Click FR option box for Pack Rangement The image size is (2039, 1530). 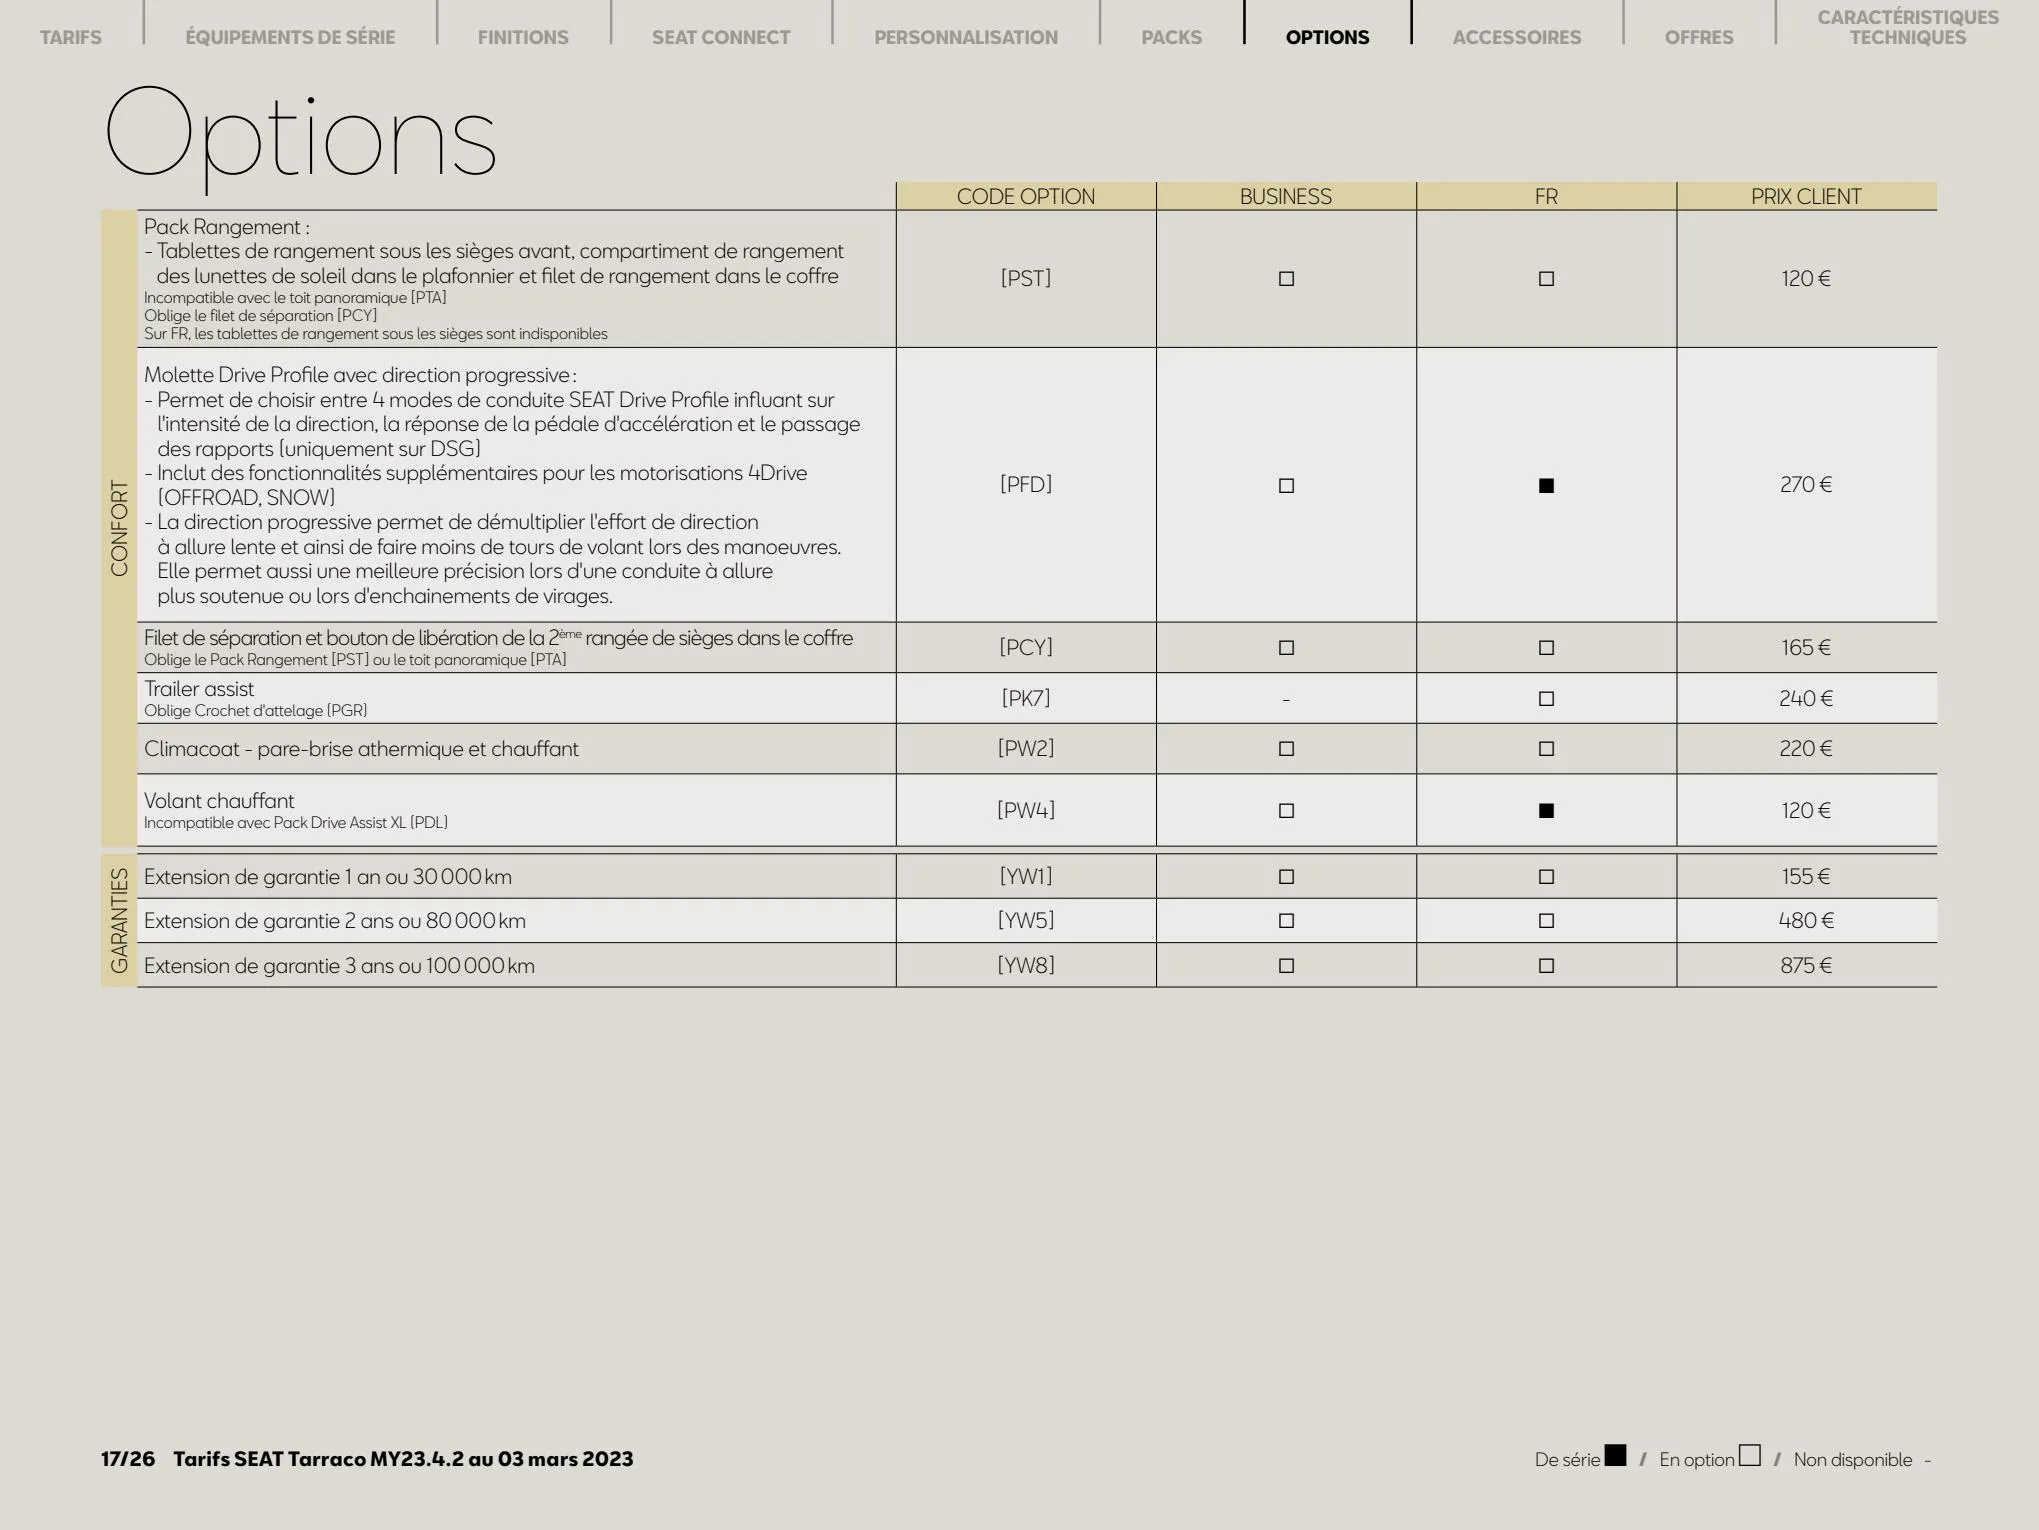(1546, 279)
